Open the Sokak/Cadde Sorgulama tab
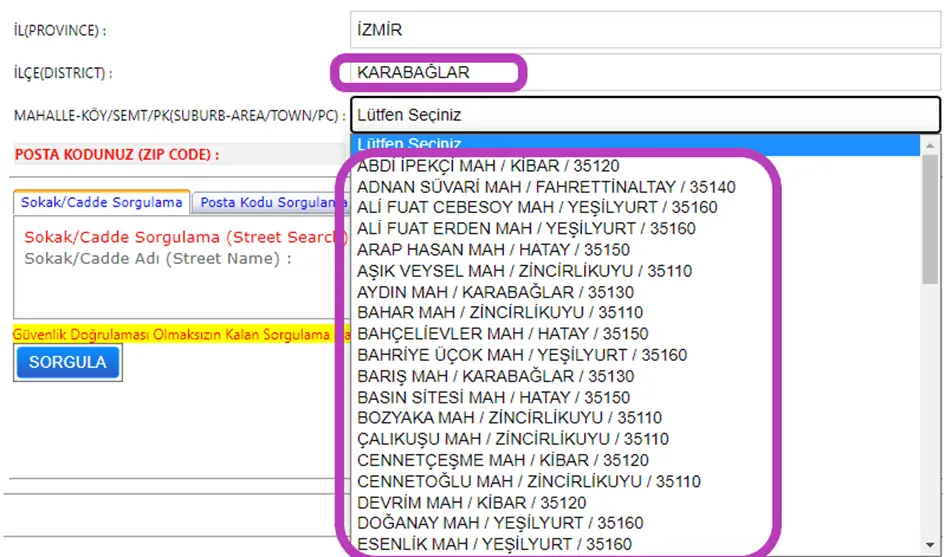 (101, 202)
